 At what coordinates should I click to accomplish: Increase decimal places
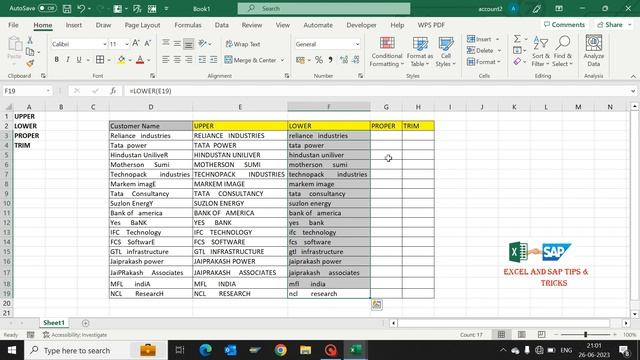[344, 60]
